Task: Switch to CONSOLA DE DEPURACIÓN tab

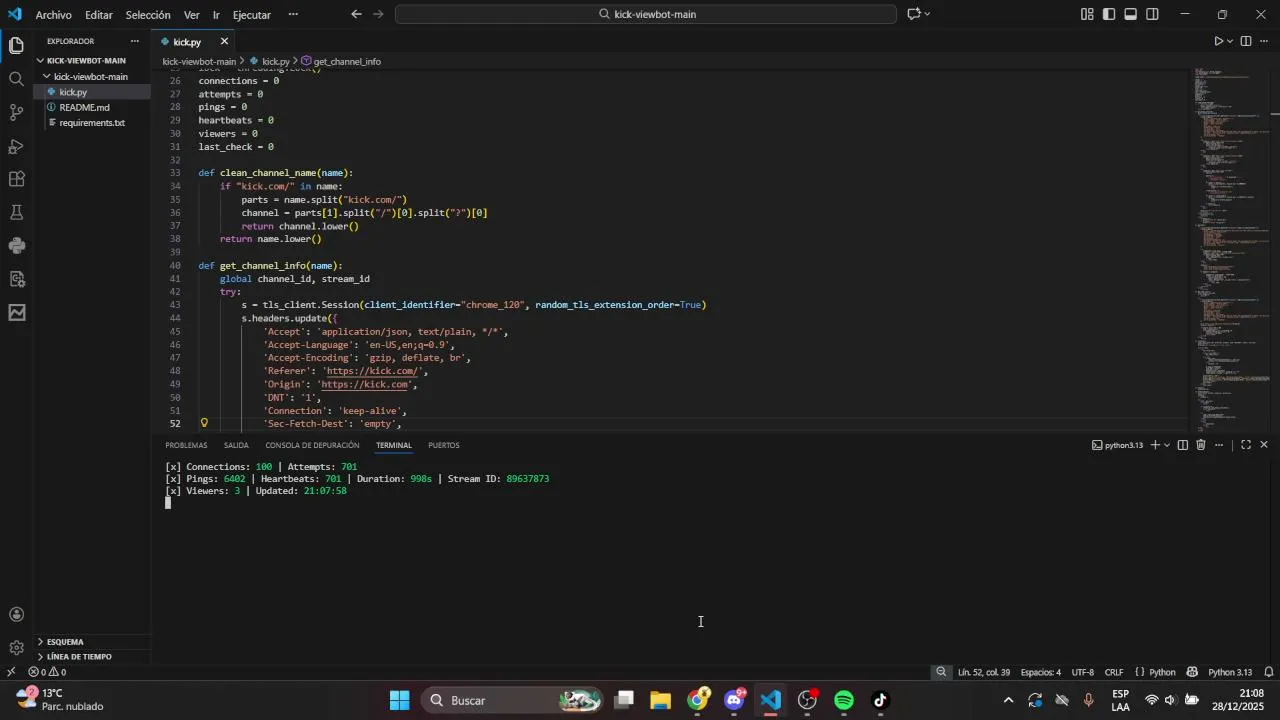Action: [x=312, y=445]
